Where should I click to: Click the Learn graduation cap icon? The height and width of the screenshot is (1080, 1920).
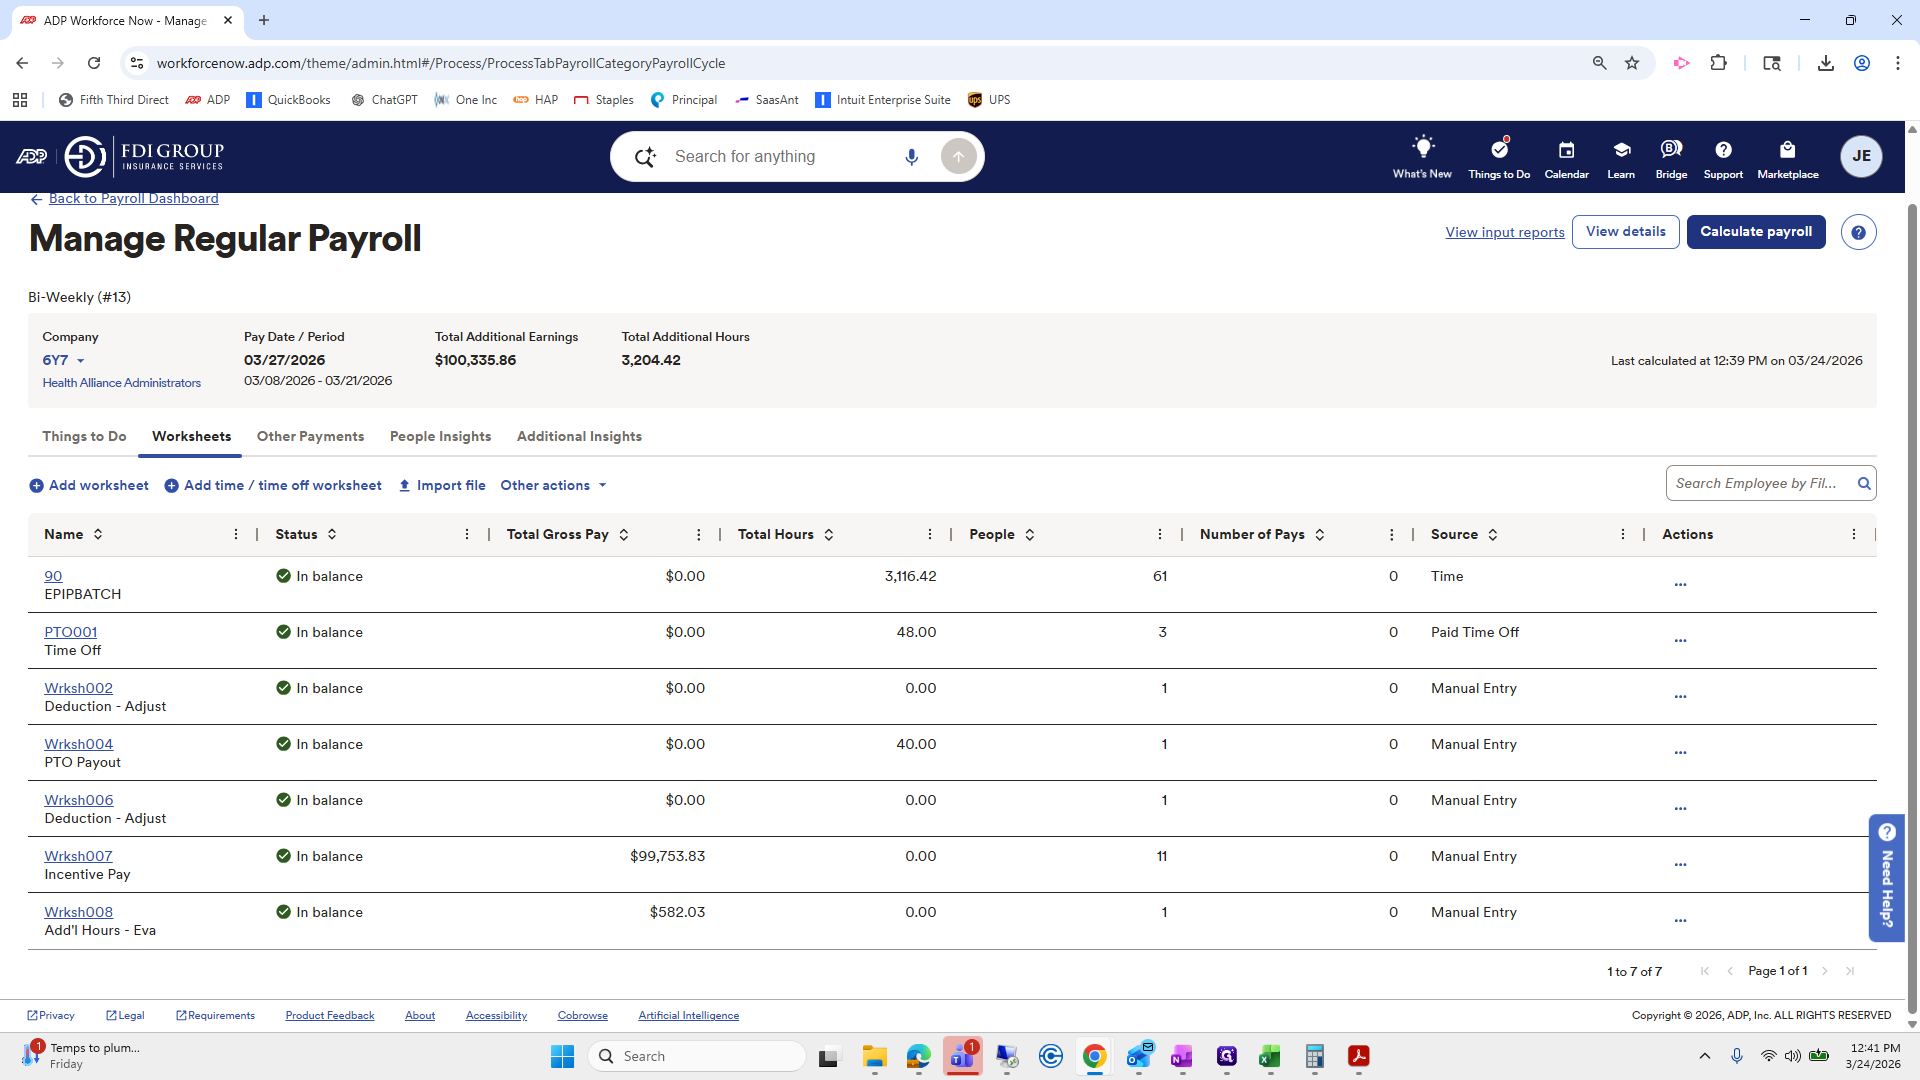tap(1621, 150)
